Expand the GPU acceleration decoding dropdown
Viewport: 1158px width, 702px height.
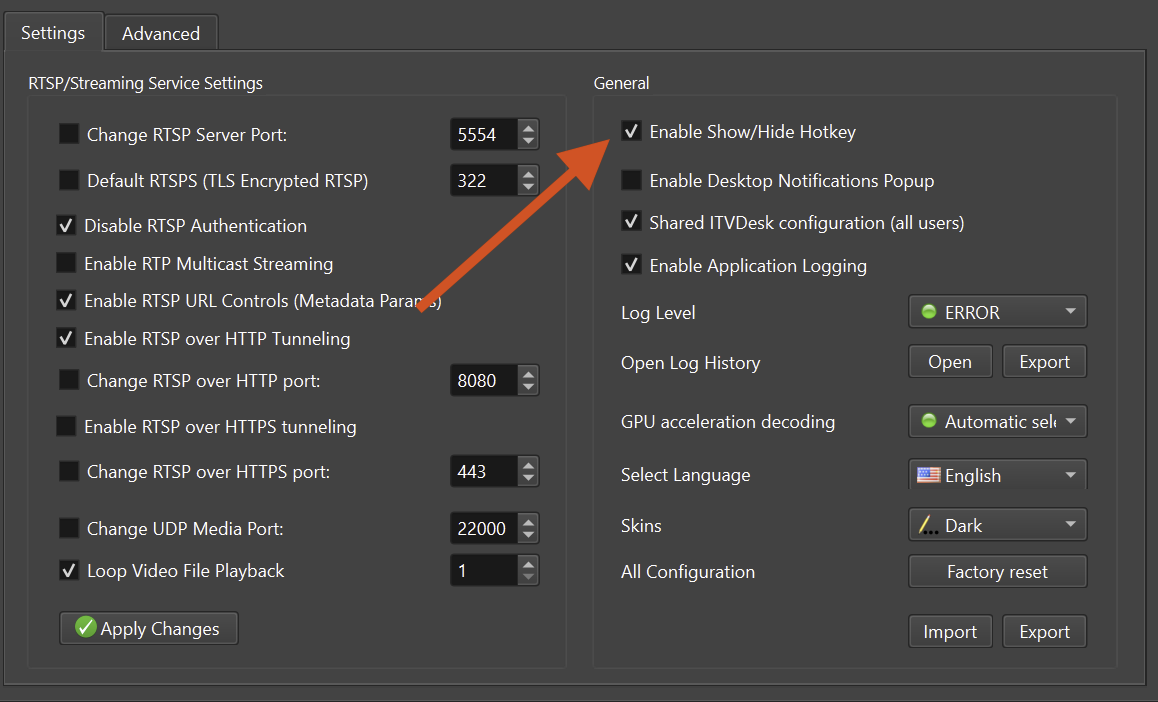[x=996, y=422]
